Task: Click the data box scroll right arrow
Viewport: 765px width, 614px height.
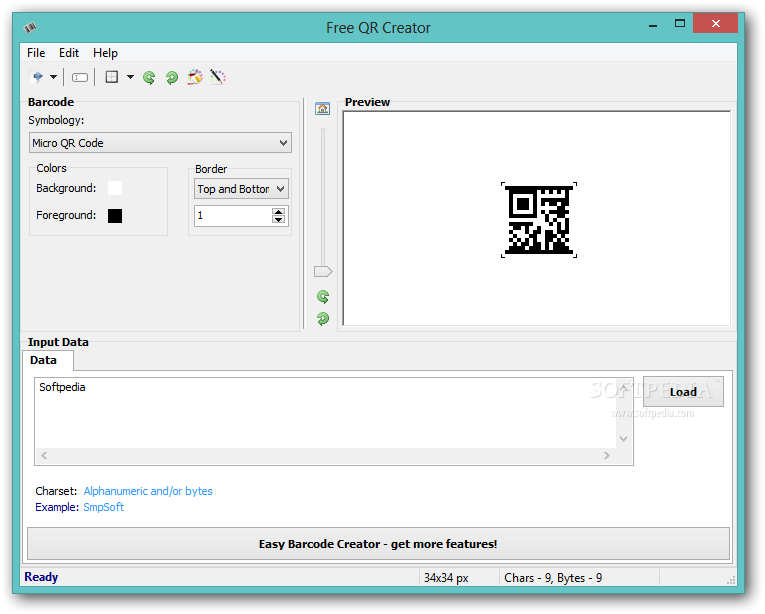Action: point(607,455)
